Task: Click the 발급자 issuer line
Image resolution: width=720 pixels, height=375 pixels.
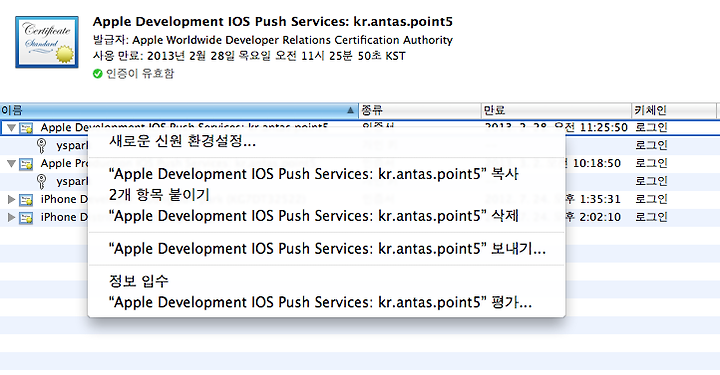Action: (273, 40)
